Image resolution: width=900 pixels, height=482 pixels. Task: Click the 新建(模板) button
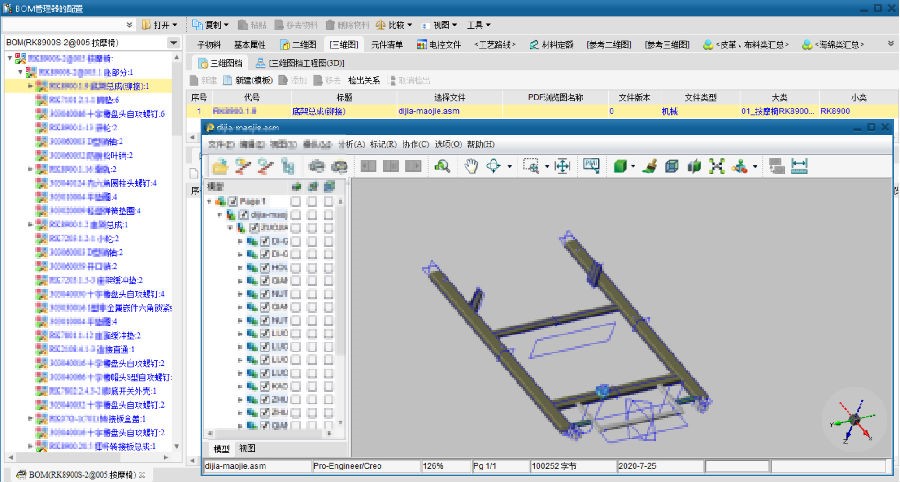coord(247,79)
